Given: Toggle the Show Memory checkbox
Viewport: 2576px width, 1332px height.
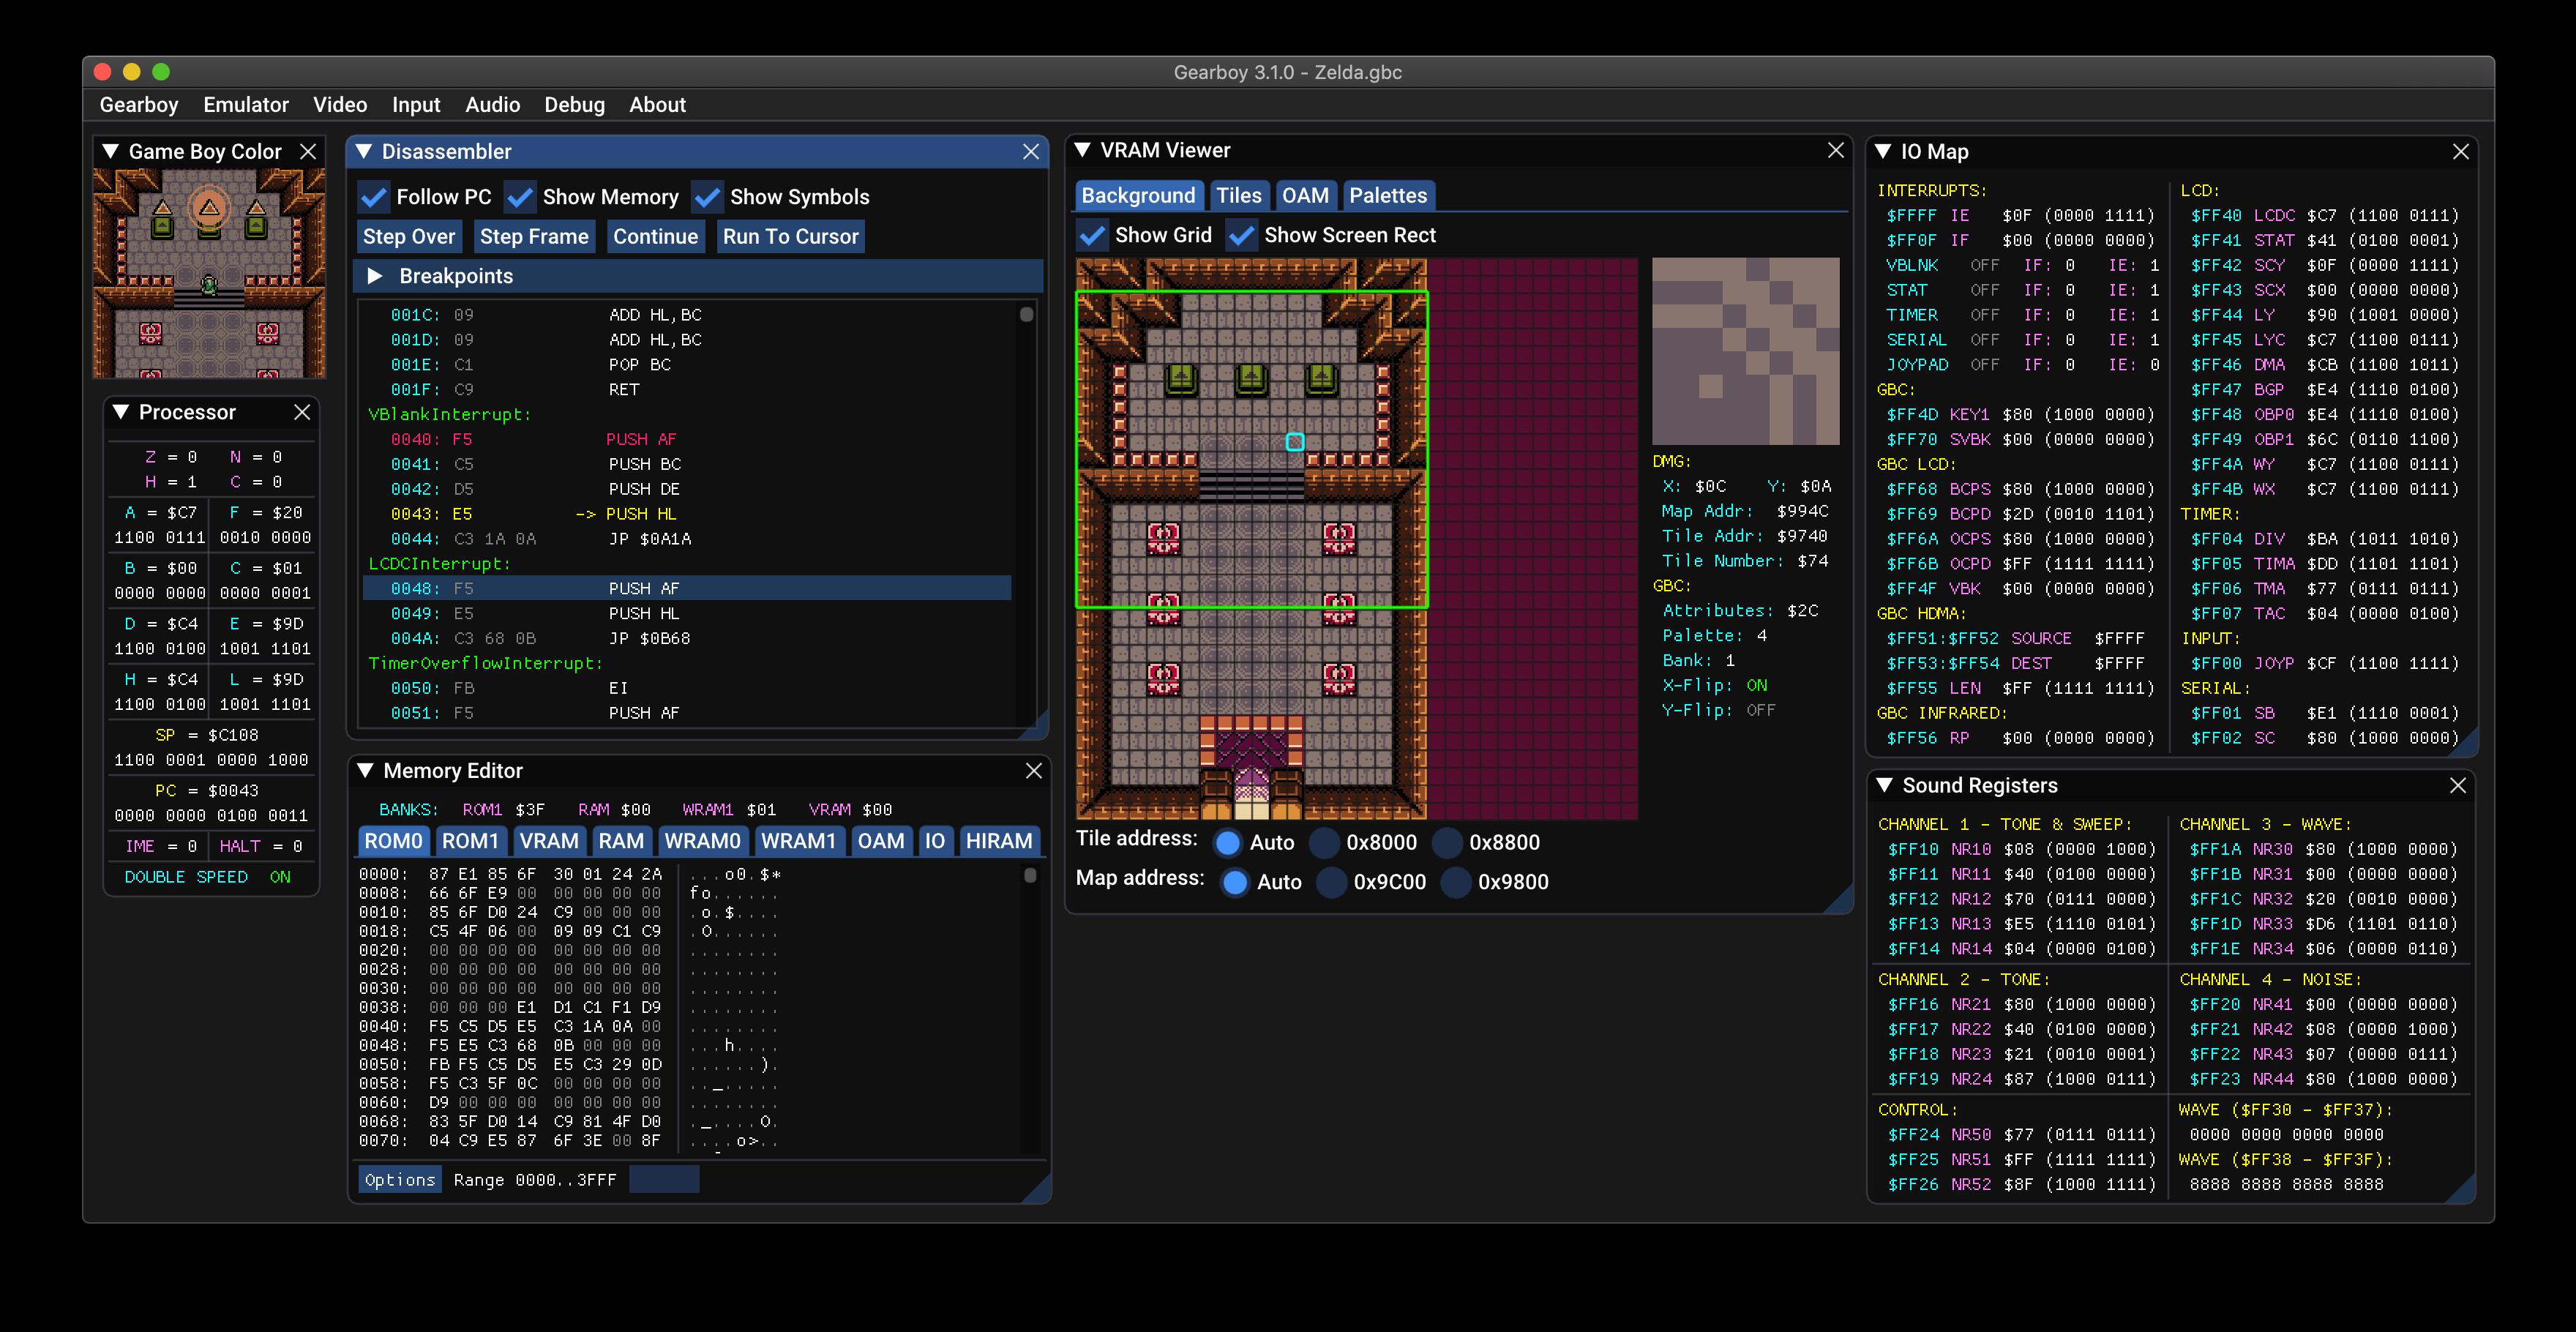Looking at the screenshot, I should click(520, 197).
